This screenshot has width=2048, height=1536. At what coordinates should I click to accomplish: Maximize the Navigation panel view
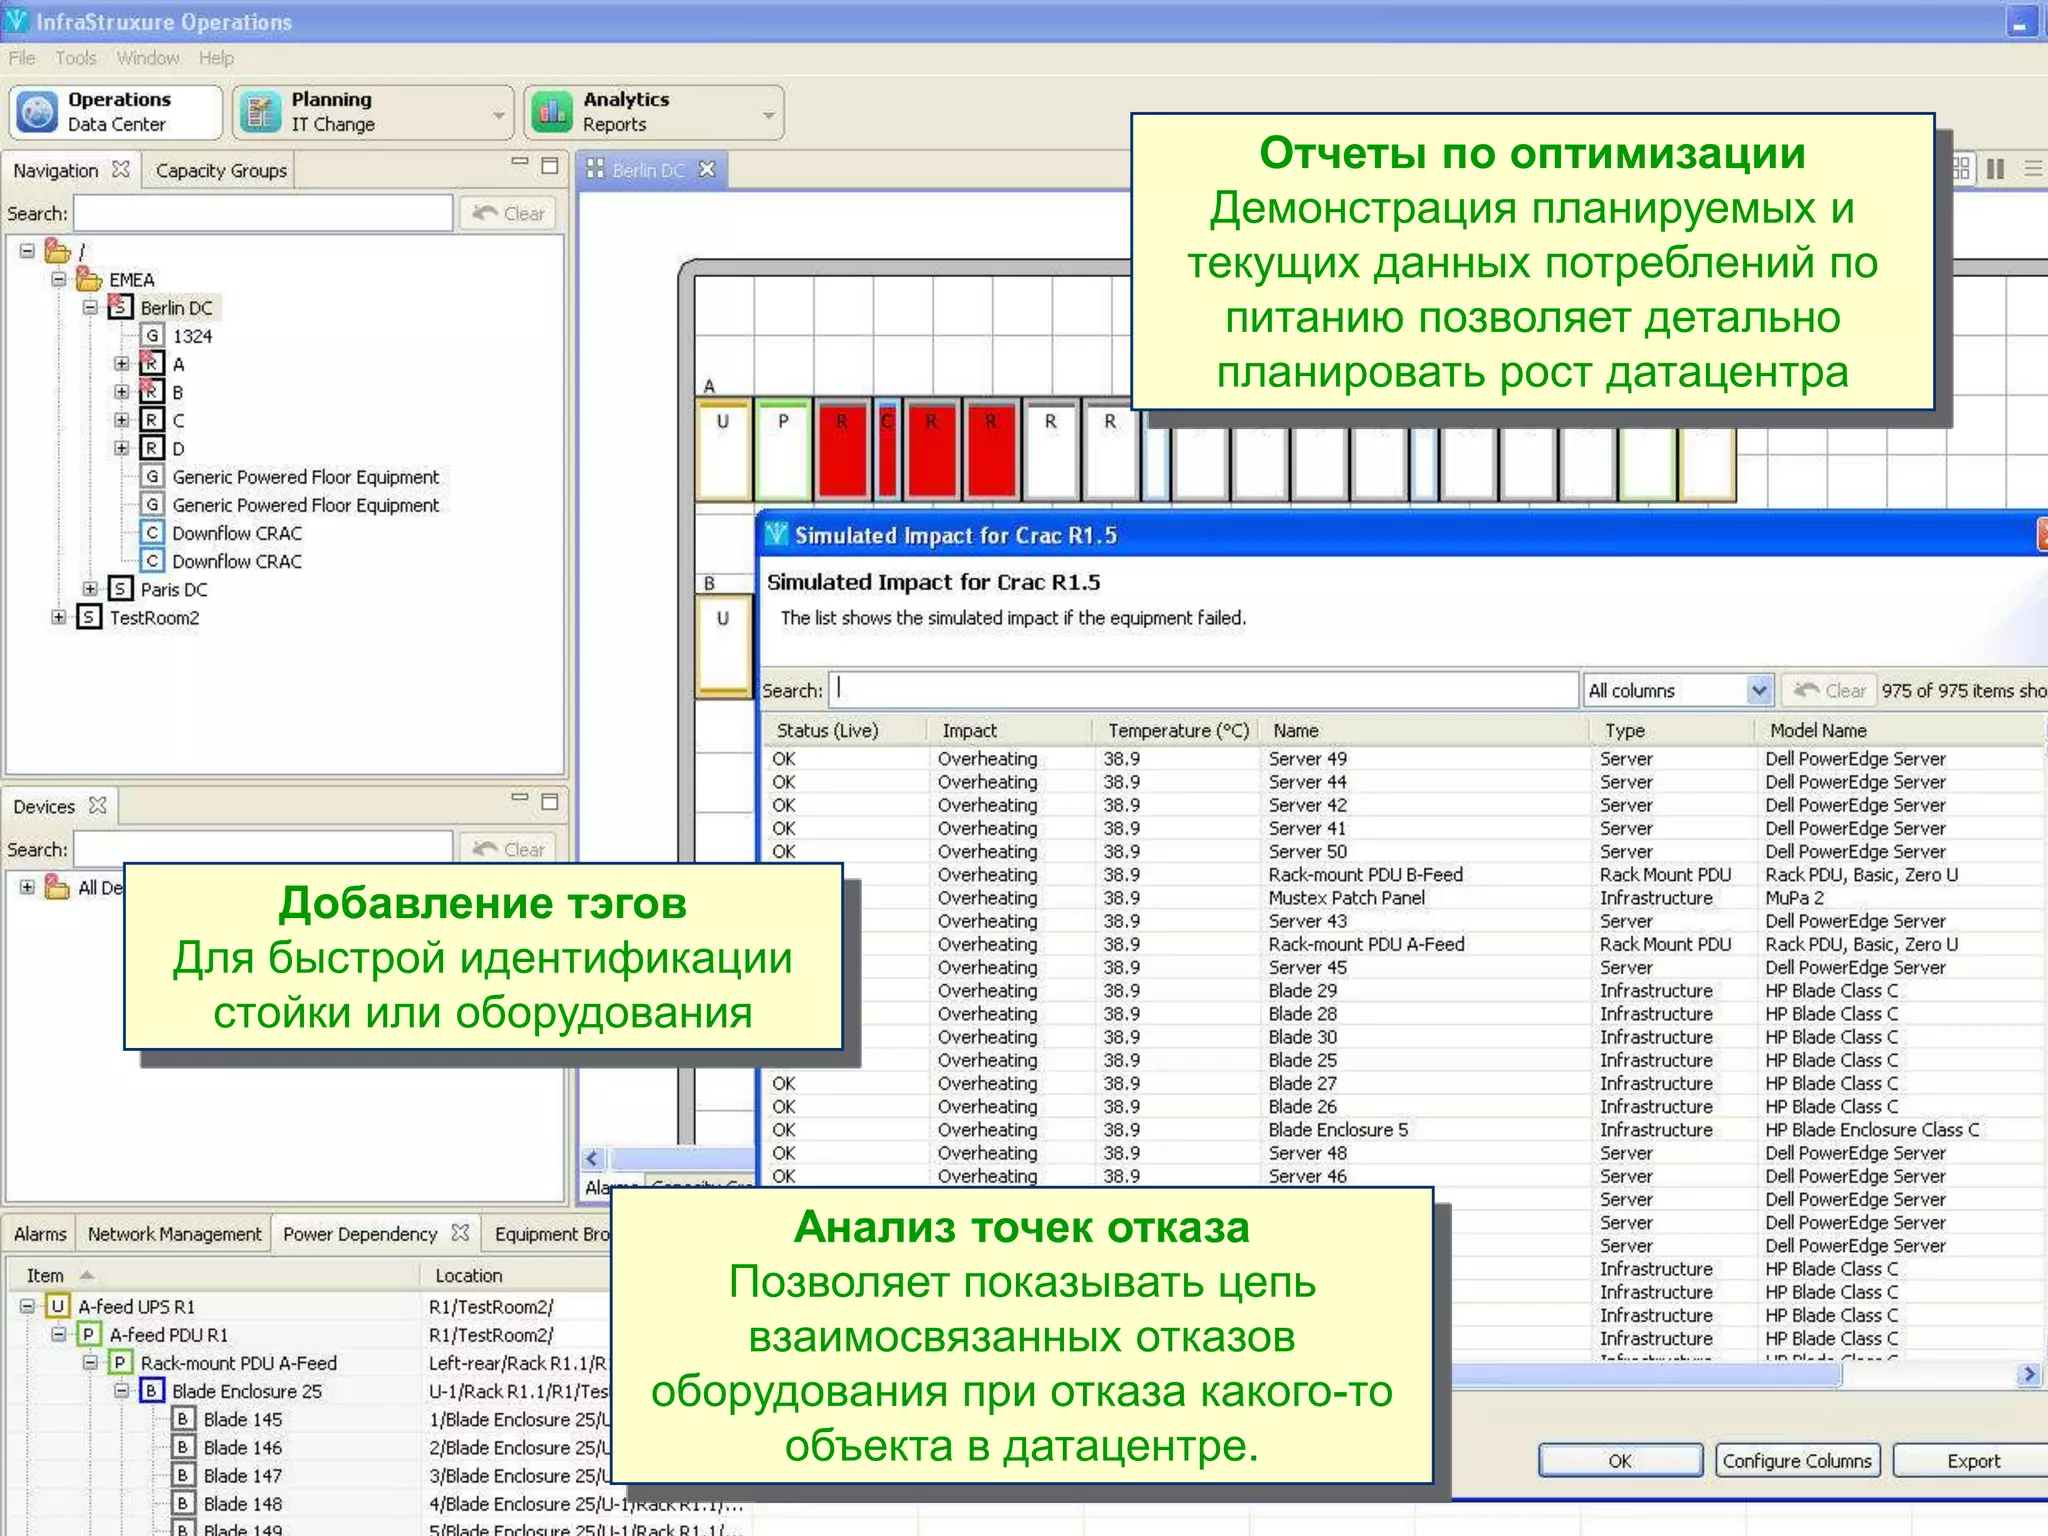point(549,165)
